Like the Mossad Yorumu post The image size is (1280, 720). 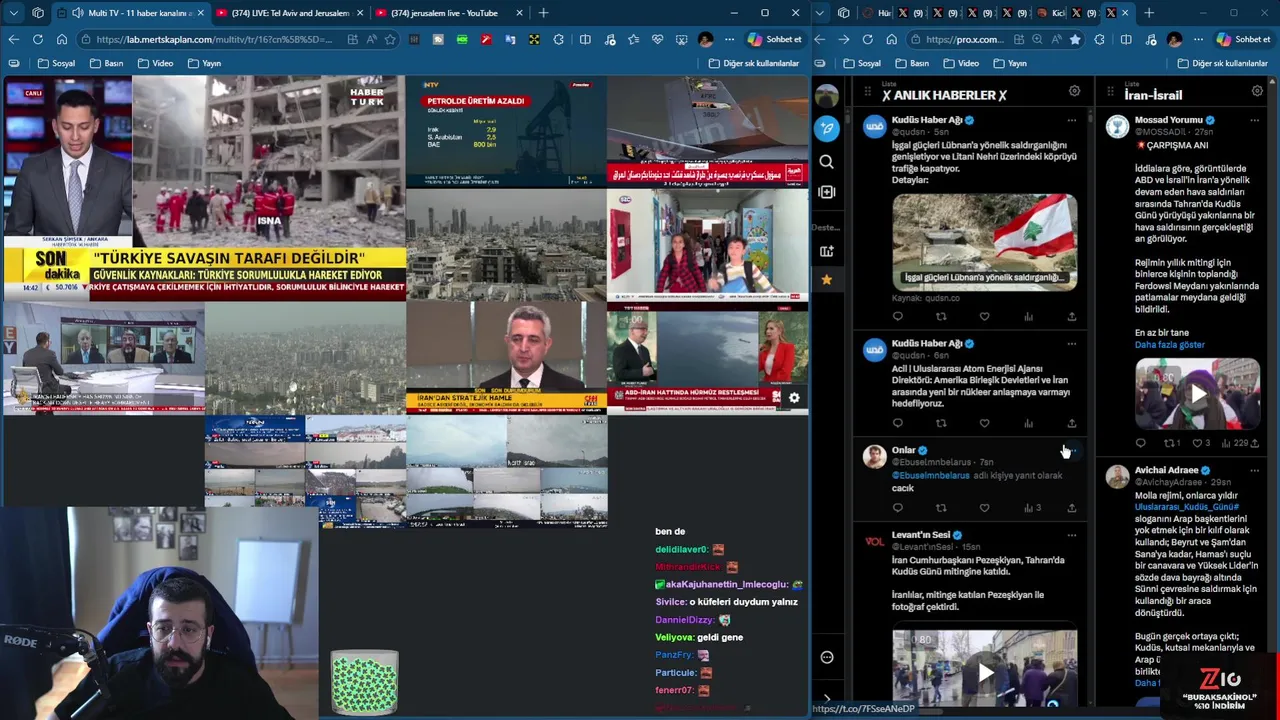1197,443
